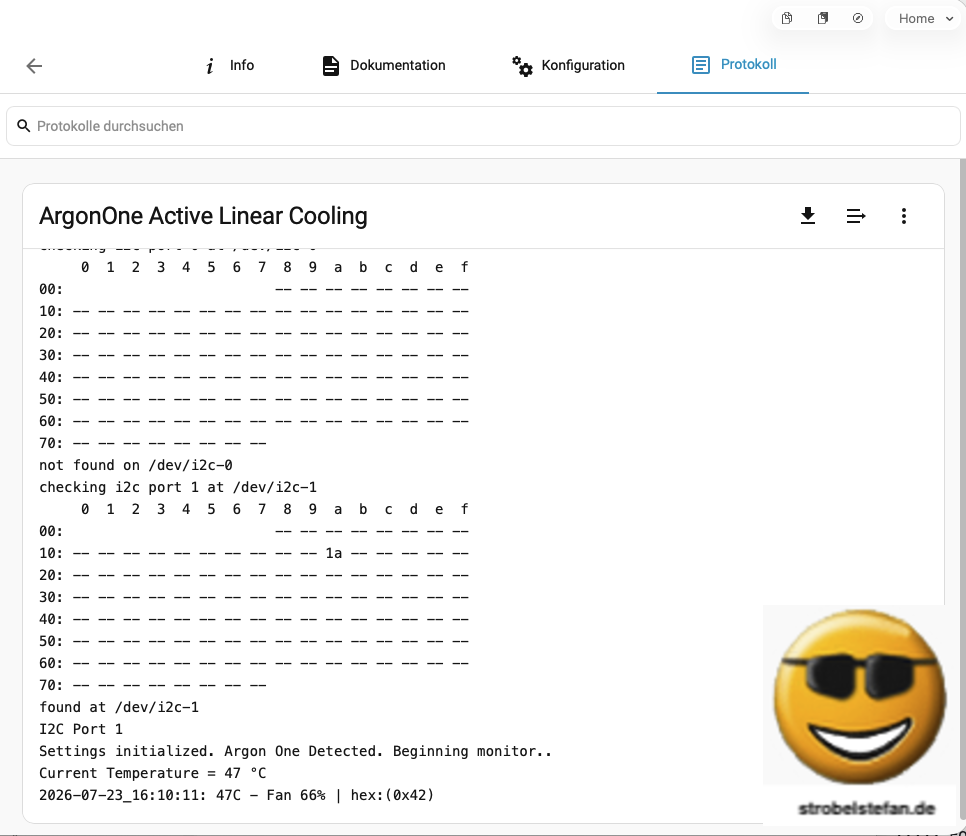Screen dimensions: 966x836
Task: Click the circled pencil edit icon
Action: tap(858, 18)
